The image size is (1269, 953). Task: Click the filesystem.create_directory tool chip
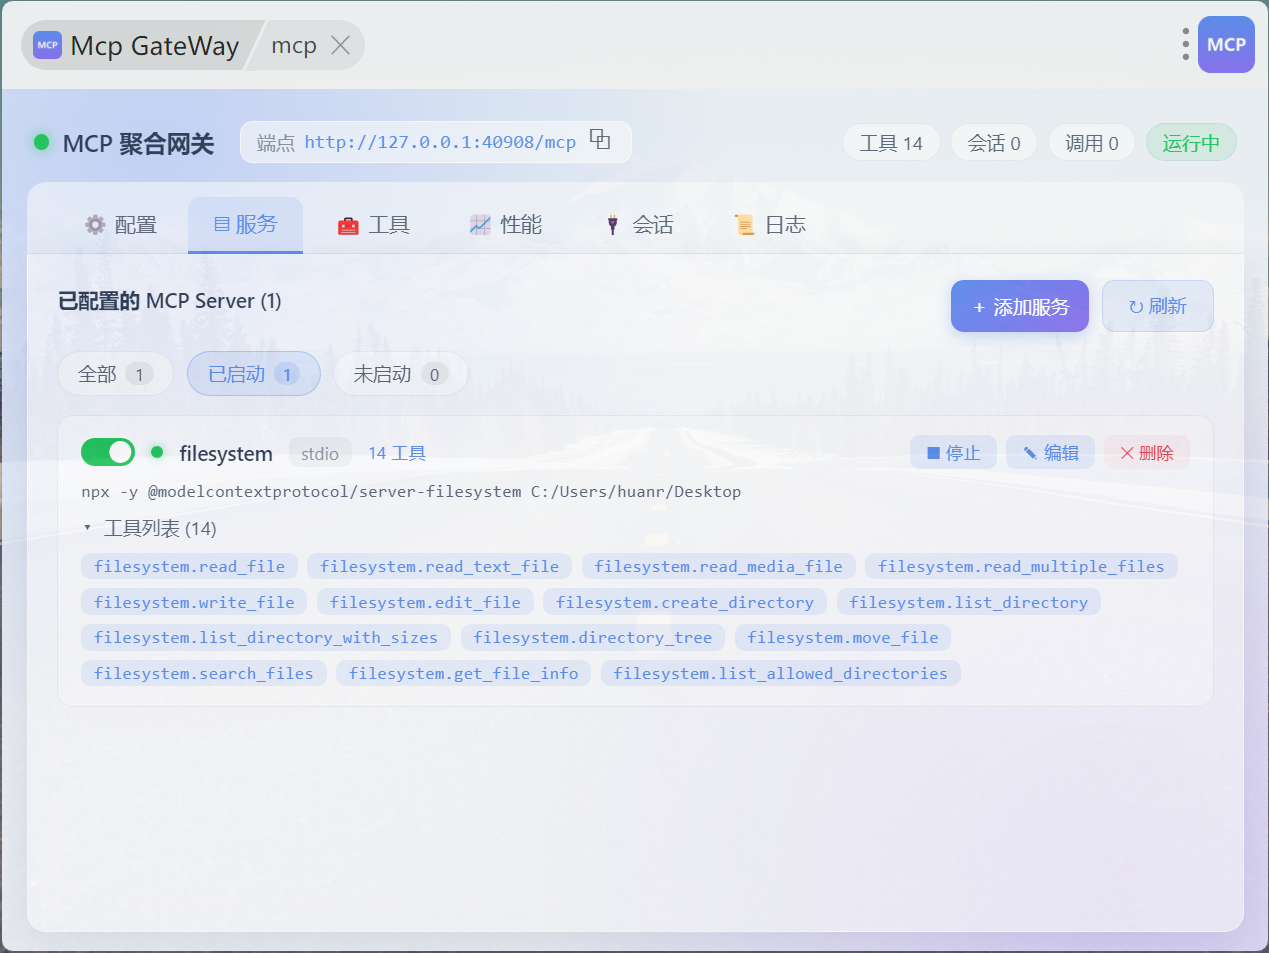tap(685, 602)
